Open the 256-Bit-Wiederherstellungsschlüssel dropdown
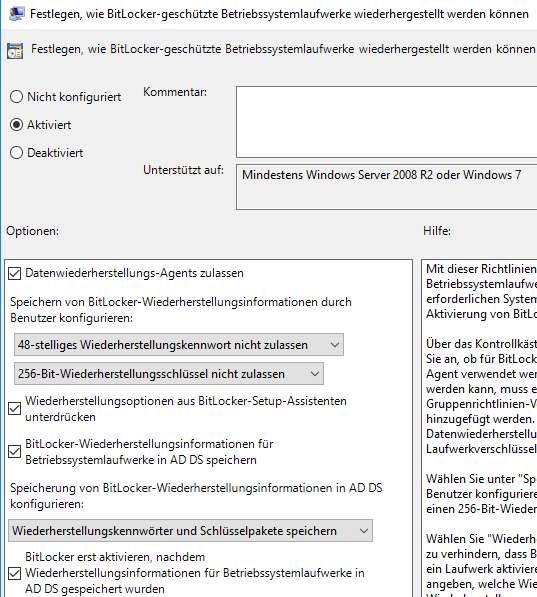The image size is (537, 597). 169,374
